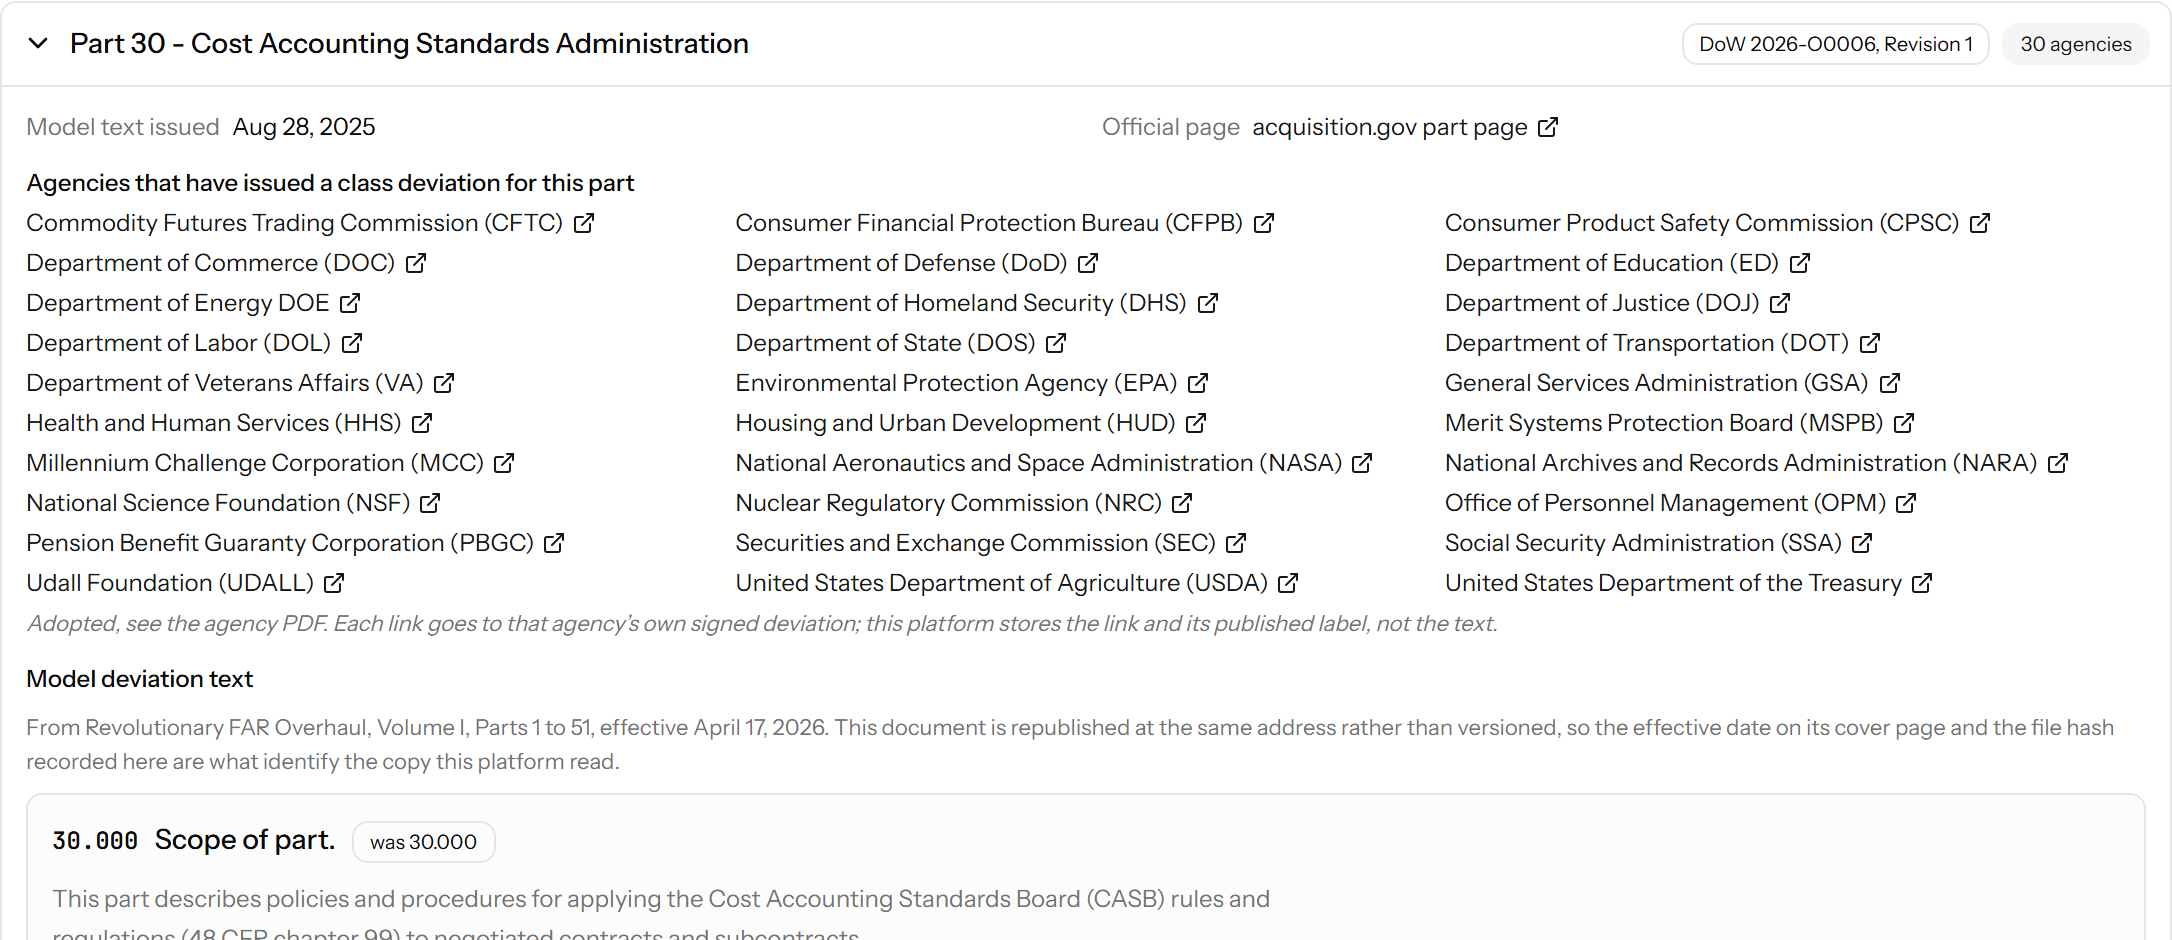Visit Department of Veterans Affairs (VA) link
This screenshot has width=2172, height=940.
coord(225,383)
